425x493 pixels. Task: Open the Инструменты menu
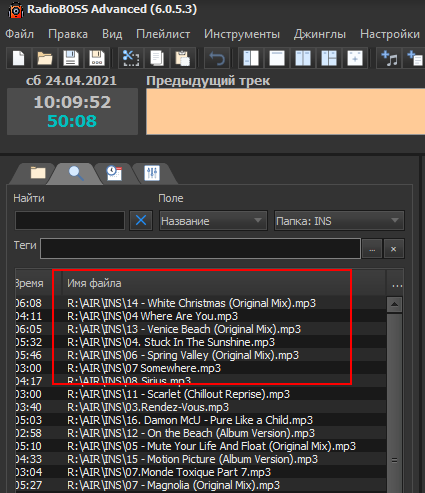(242, 34)
